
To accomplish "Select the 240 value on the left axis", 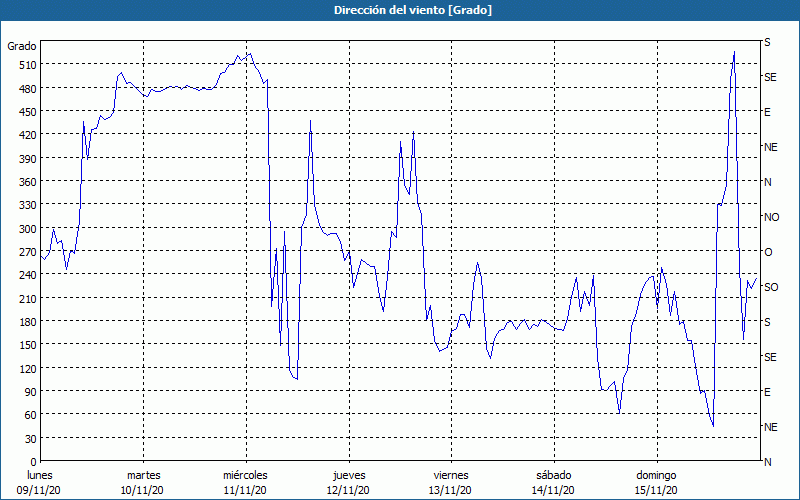I will (27, 275).
